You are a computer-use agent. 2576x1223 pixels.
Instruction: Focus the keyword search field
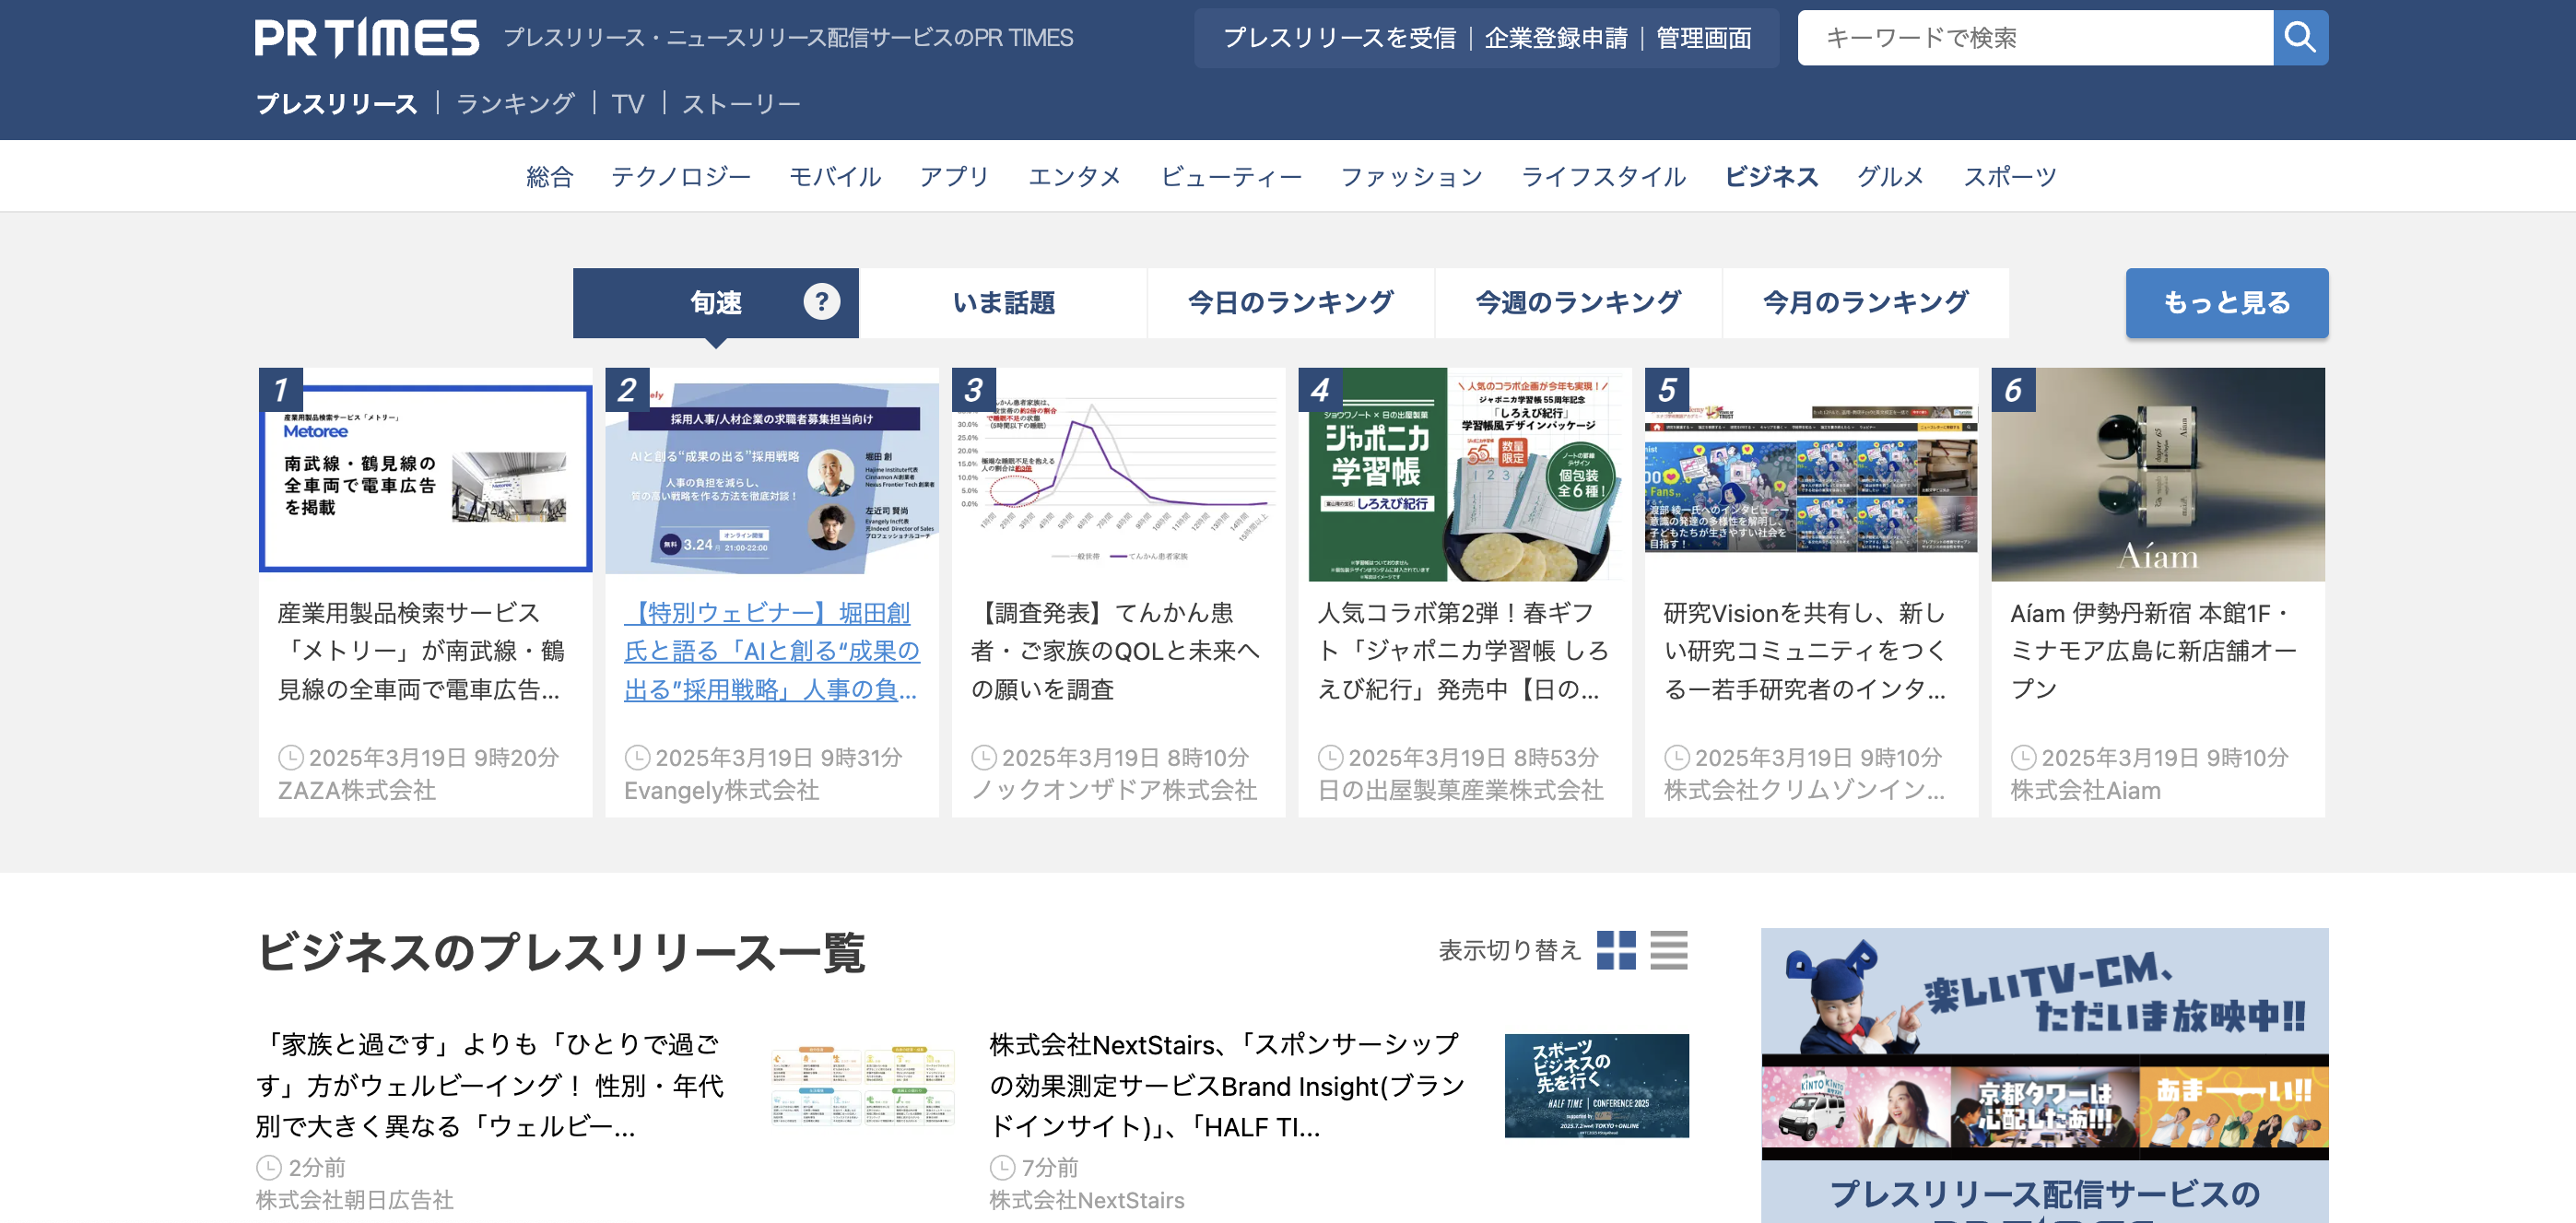coord(2035,38)
